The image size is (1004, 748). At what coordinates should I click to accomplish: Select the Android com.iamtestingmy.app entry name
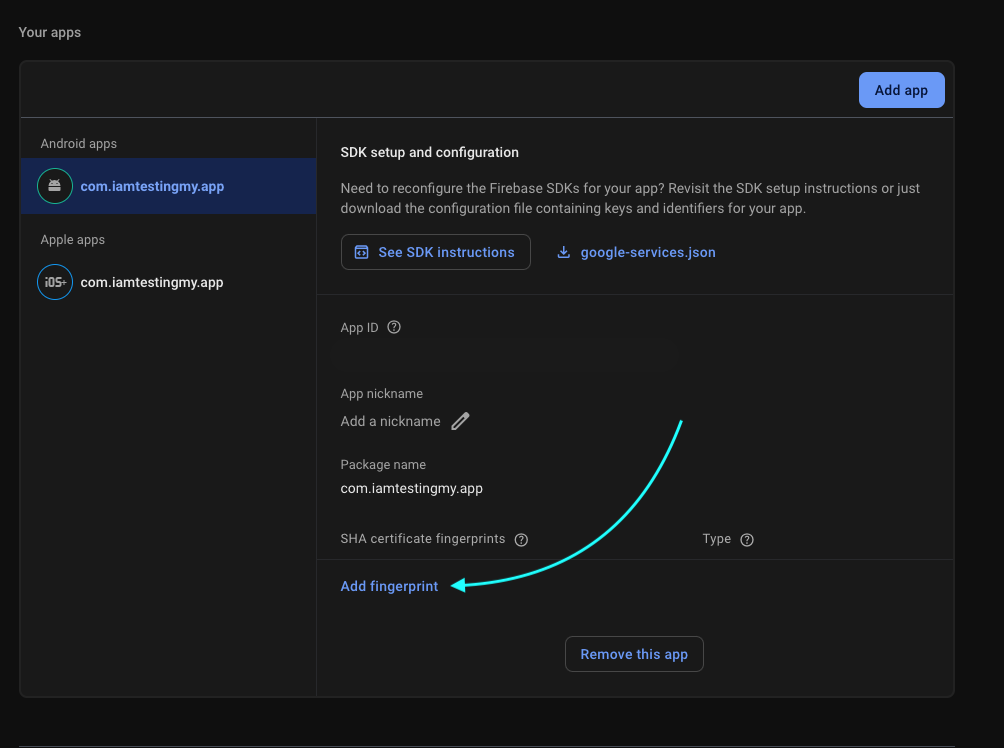point(152,186)
